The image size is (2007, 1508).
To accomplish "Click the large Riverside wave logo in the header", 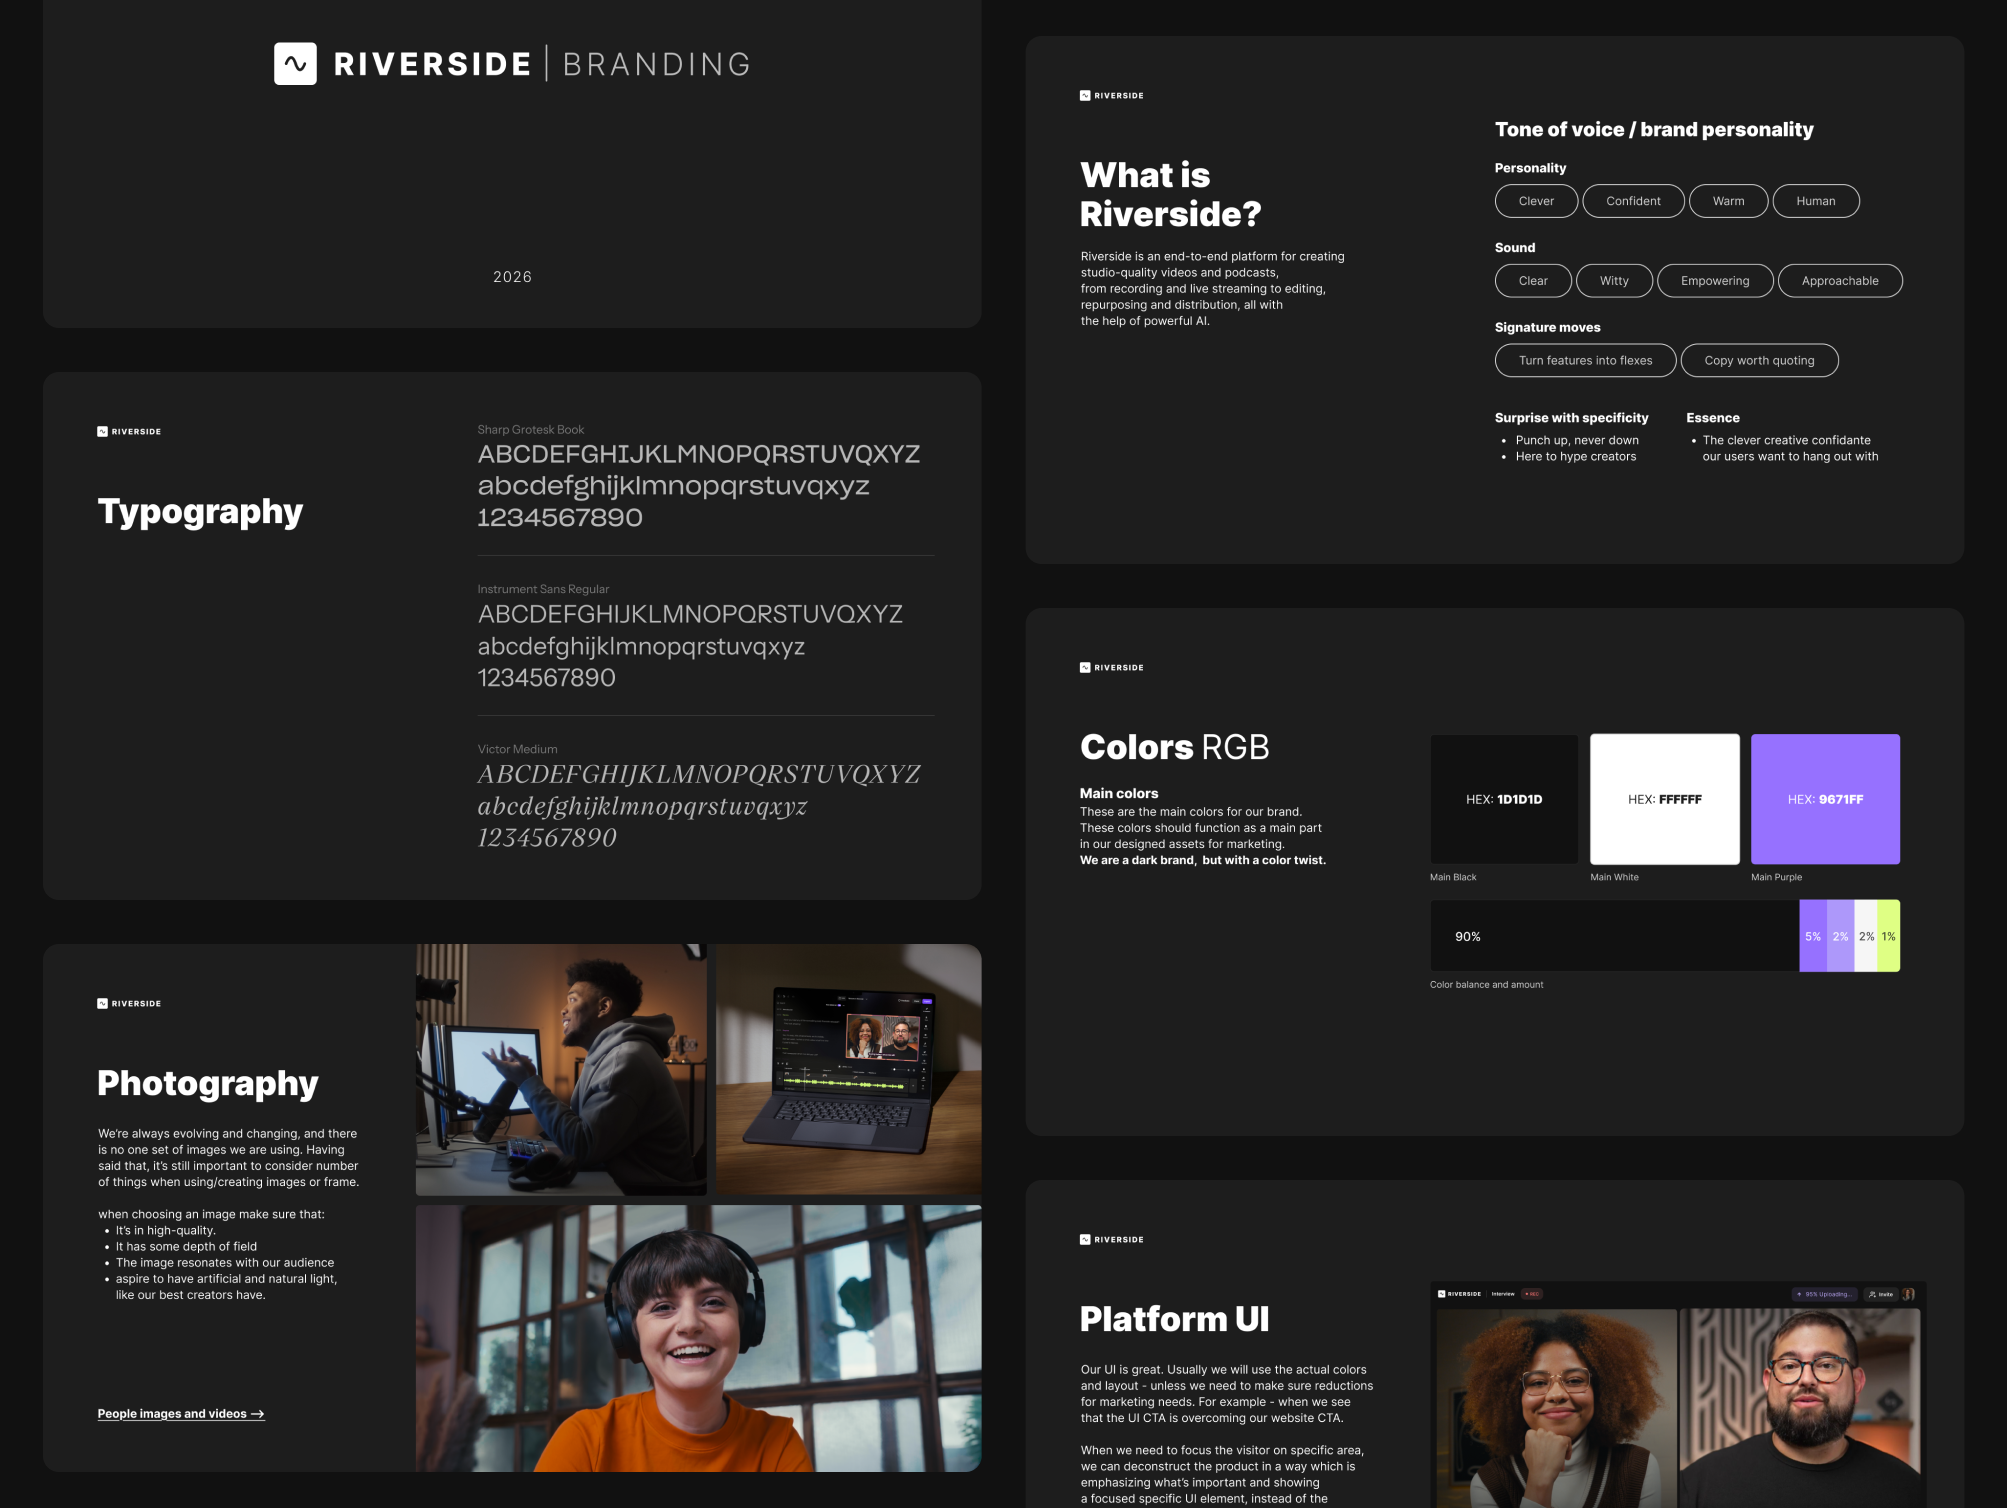I will pos(295,64).
